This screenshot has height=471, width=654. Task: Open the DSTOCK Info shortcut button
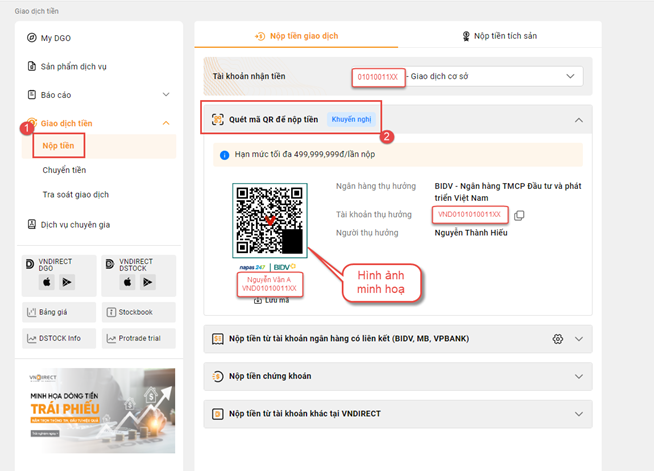coord(59,338)
